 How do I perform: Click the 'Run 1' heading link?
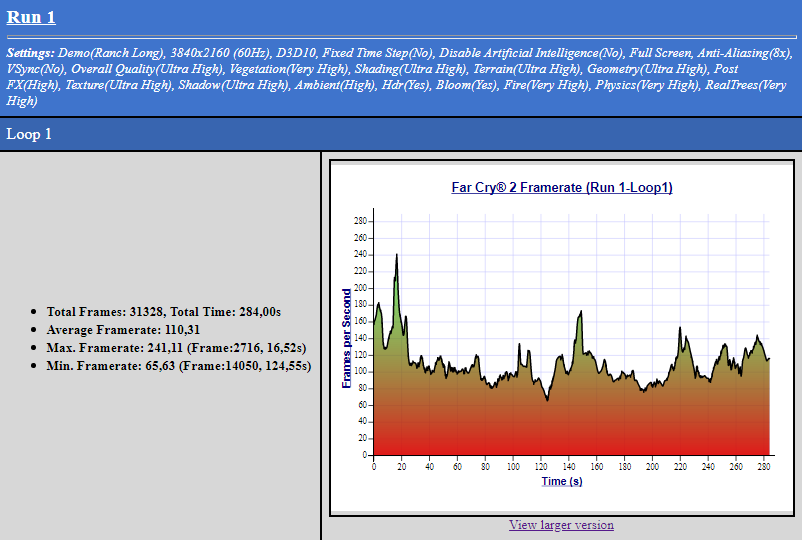[x=31, y=17]
